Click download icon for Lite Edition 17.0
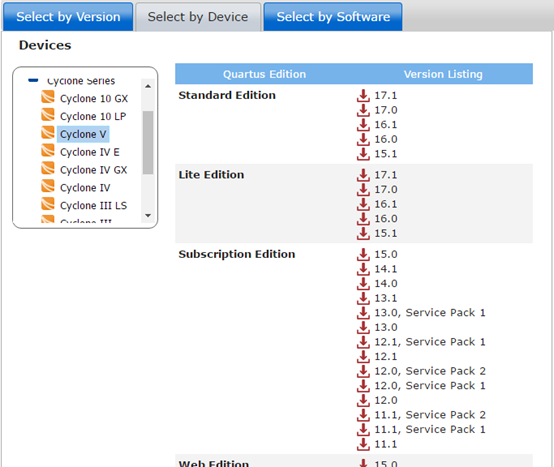 tap(363, 190)
